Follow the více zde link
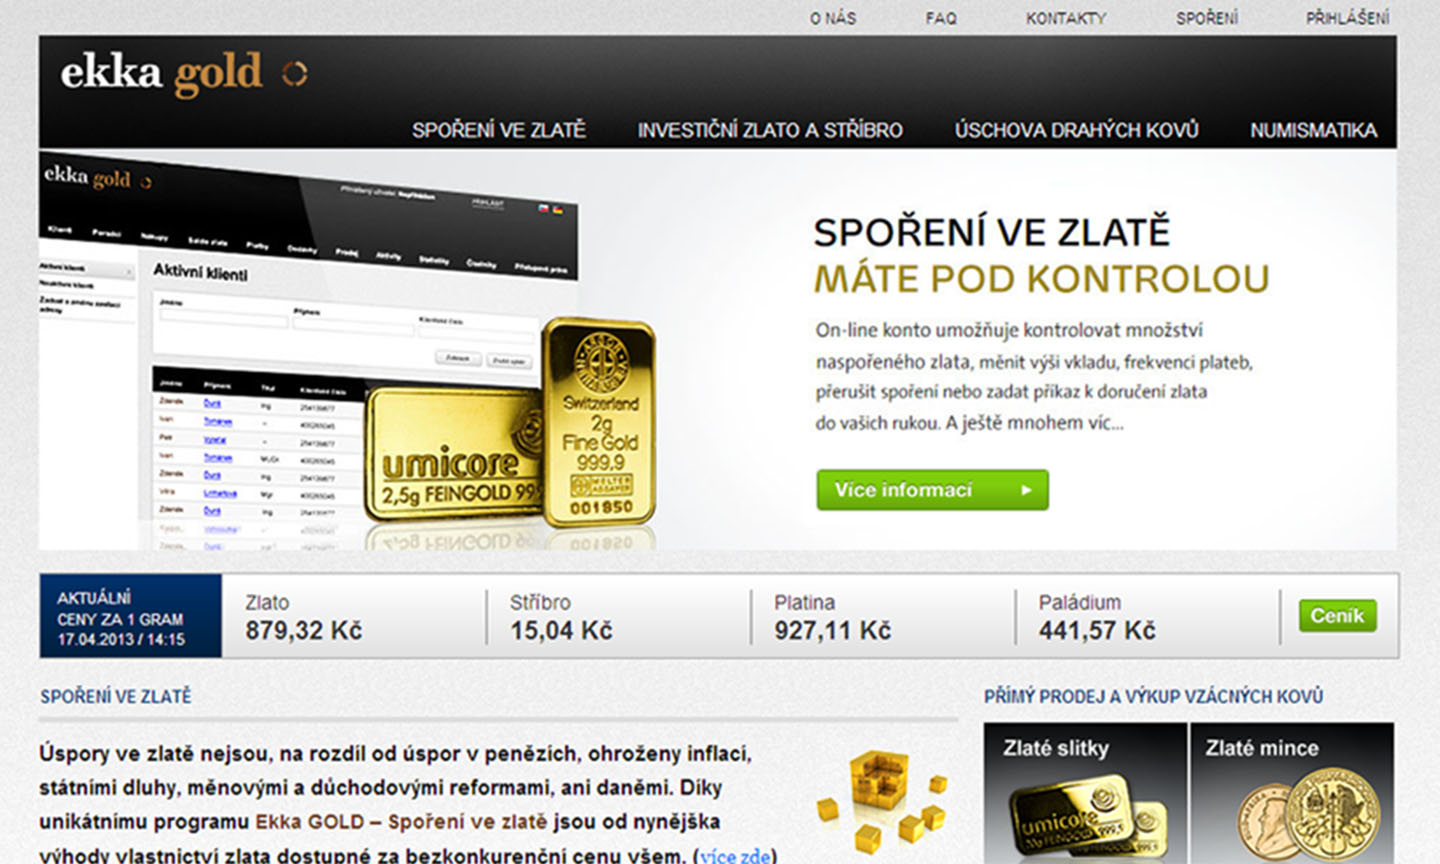1440x864 pixels. pos(735,856)
